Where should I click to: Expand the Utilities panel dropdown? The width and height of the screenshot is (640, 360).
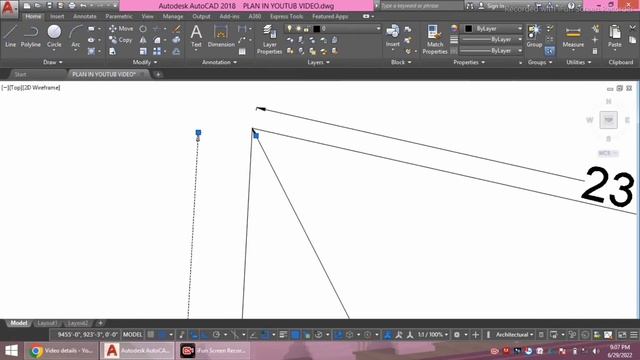(x=579, y=62)
